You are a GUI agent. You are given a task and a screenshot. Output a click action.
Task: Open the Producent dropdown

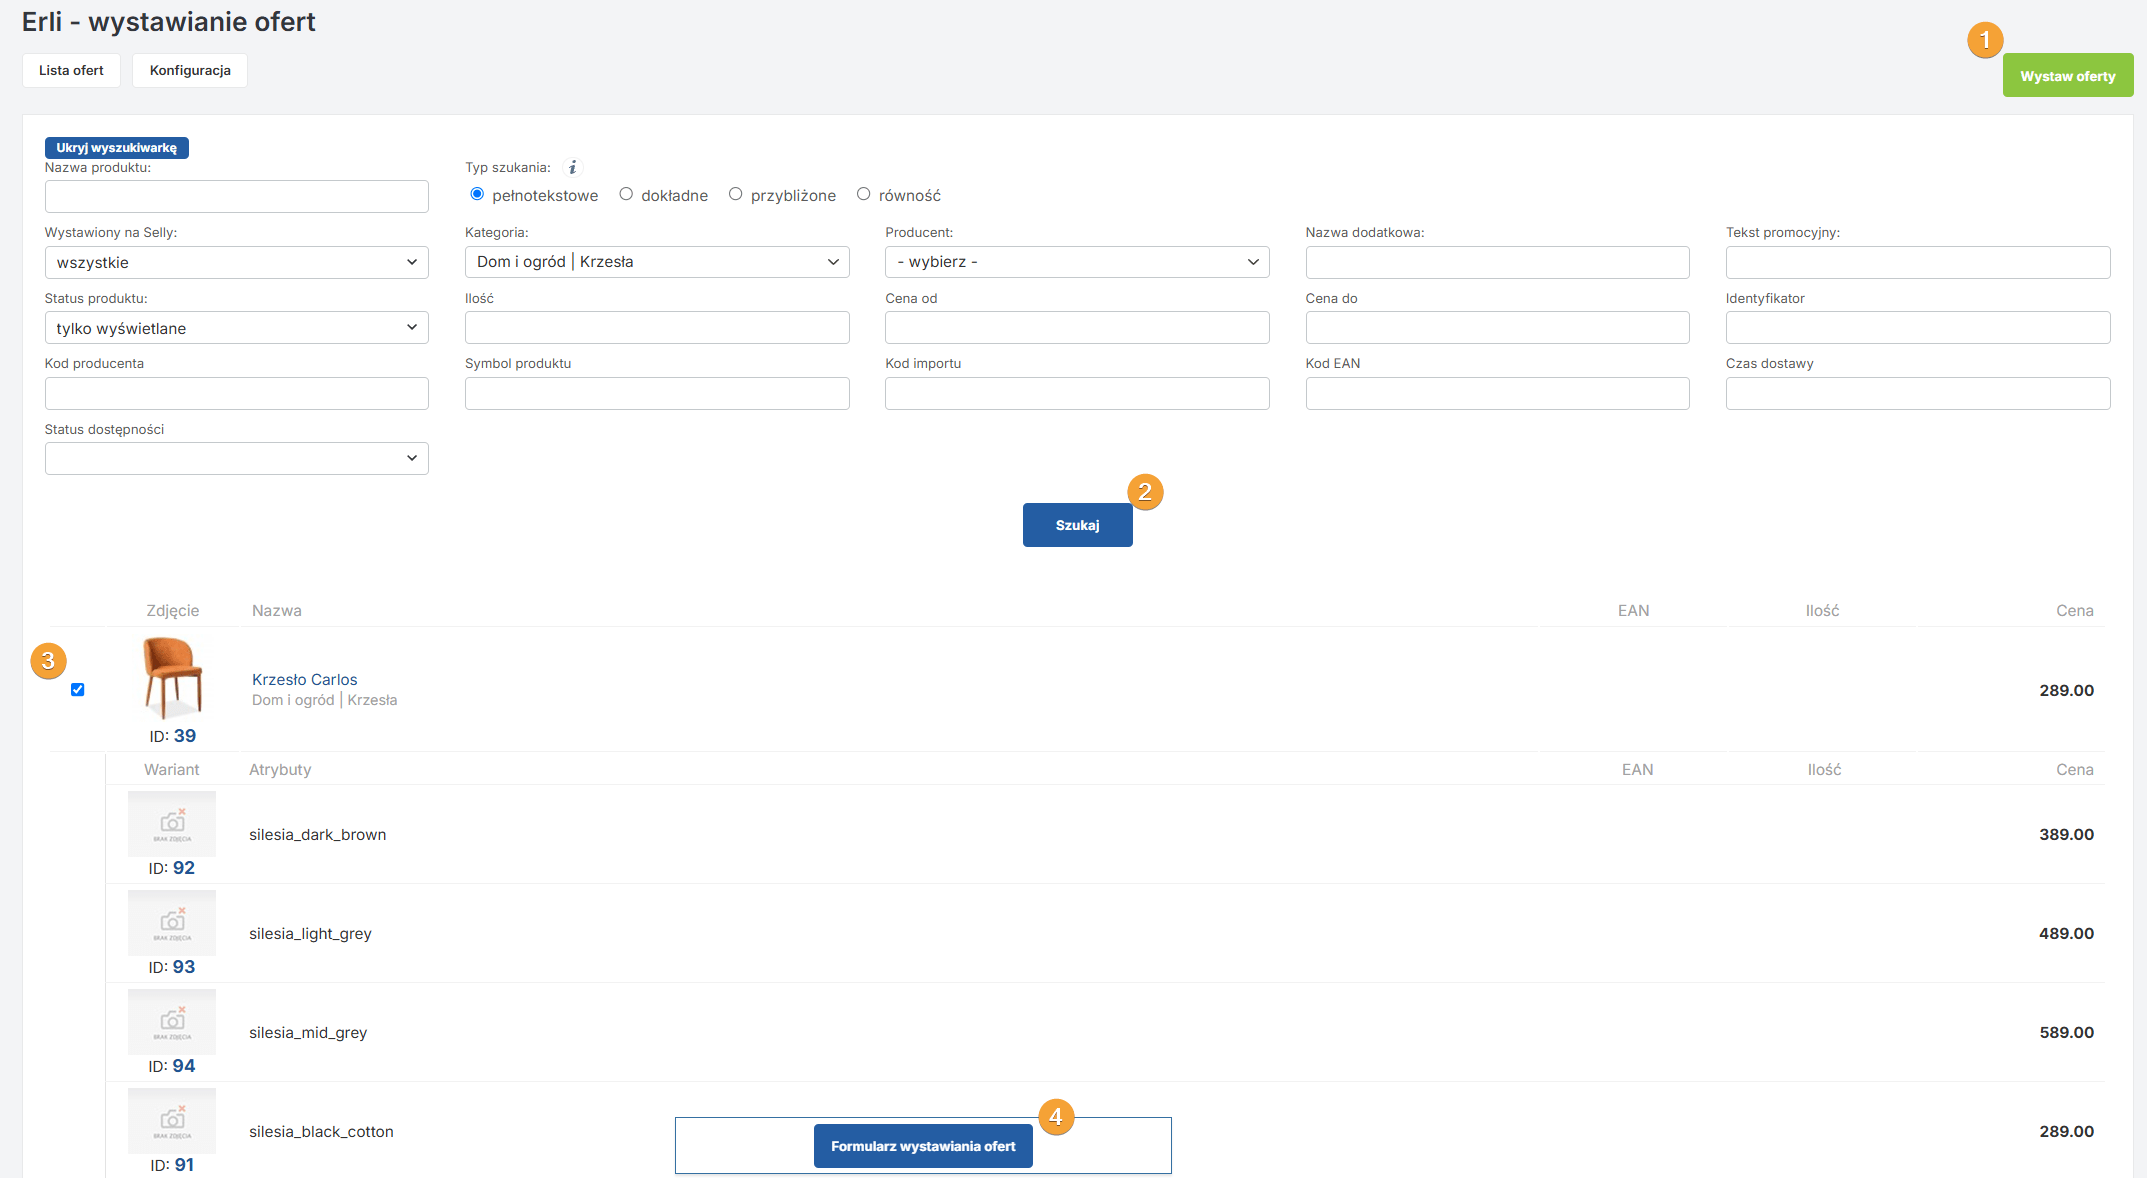pos(1077,262)
